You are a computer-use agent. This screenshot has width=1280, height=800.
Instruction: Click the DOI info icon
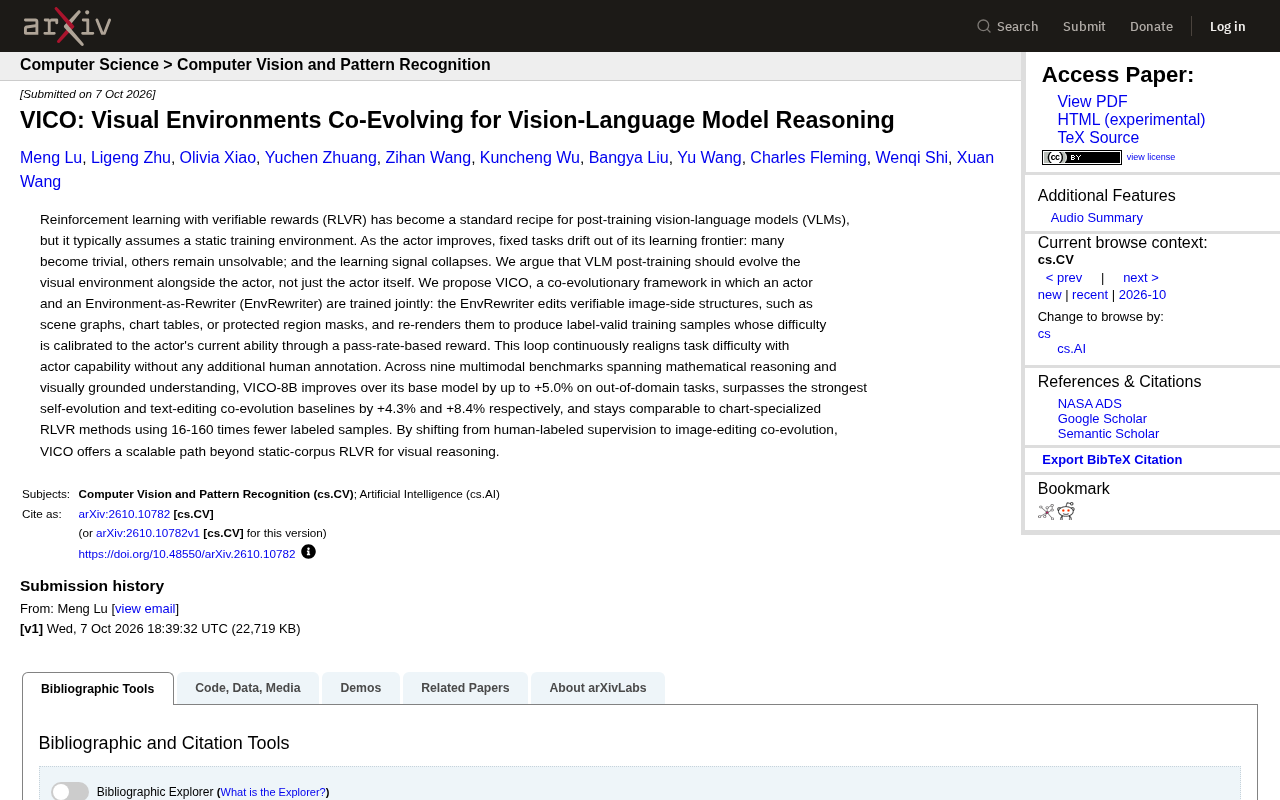click(308, 551)
